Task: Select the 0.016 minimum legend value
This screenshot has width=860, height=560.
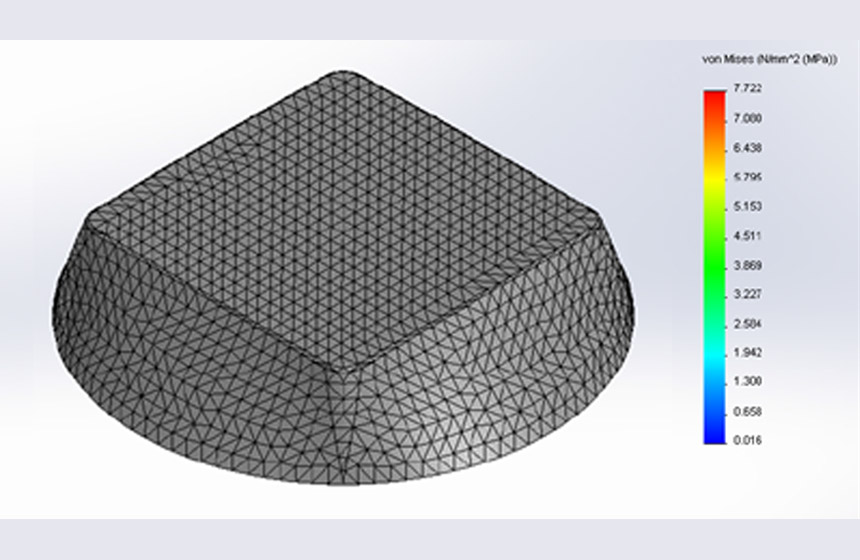Action: coord(748,440)
